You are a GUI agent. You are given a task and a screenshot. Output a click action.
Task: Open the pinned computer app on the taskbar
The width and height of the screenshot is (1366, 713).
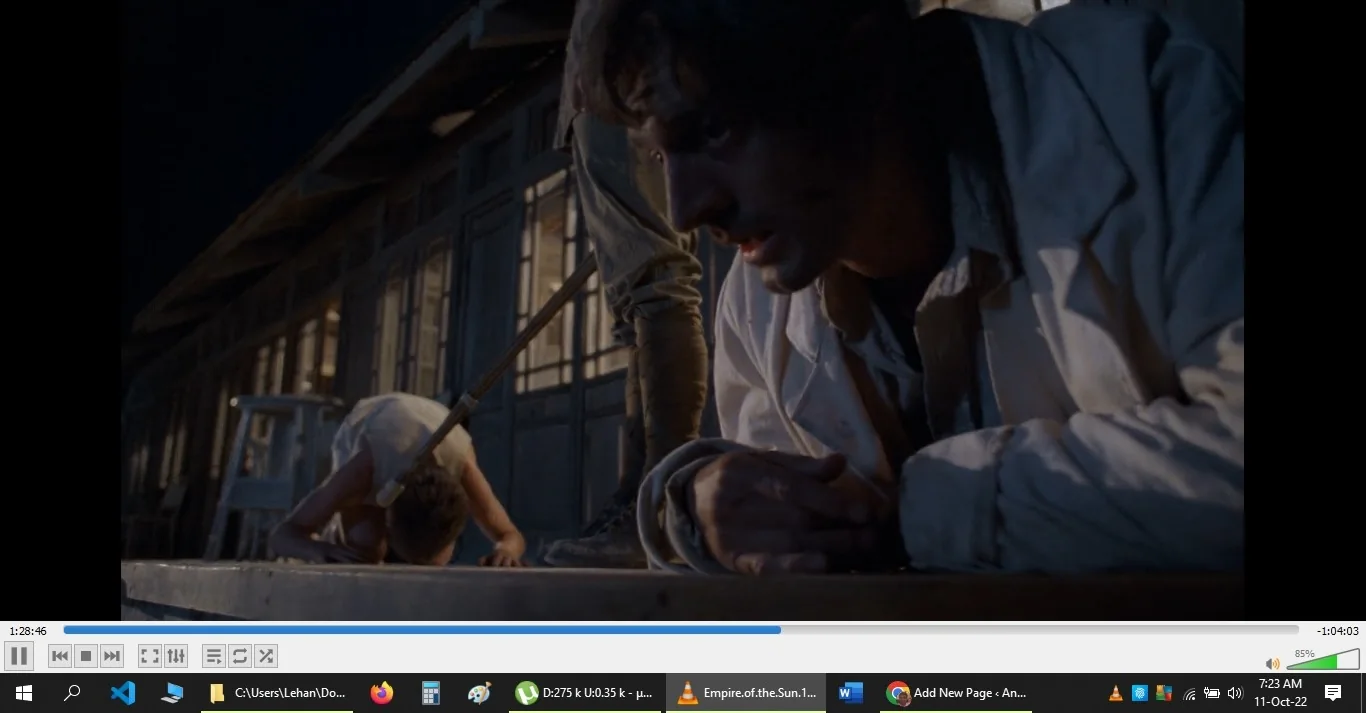[x=172, y=693]
